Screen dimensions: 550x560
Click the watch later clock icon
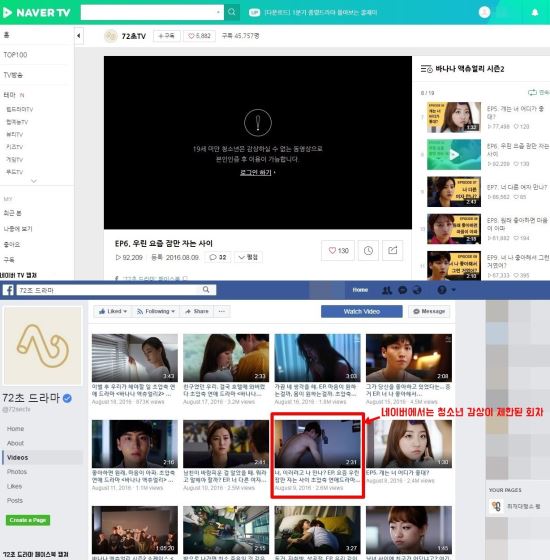pos(368,250)
